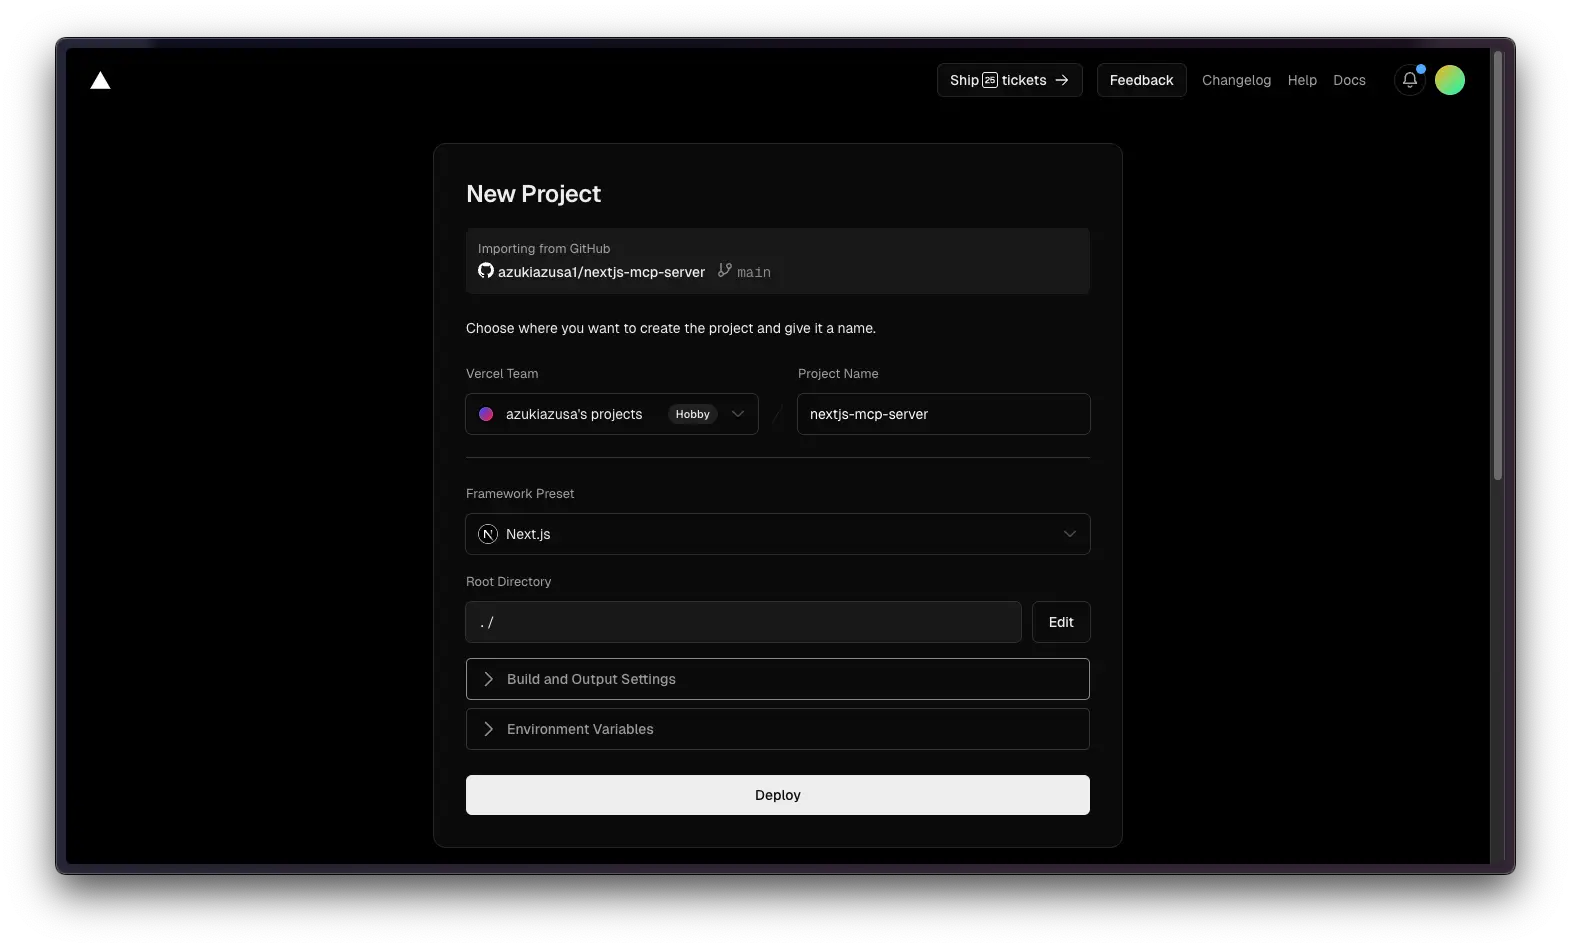
Task: Click the Root Directory path field
Action: point(743,622)
